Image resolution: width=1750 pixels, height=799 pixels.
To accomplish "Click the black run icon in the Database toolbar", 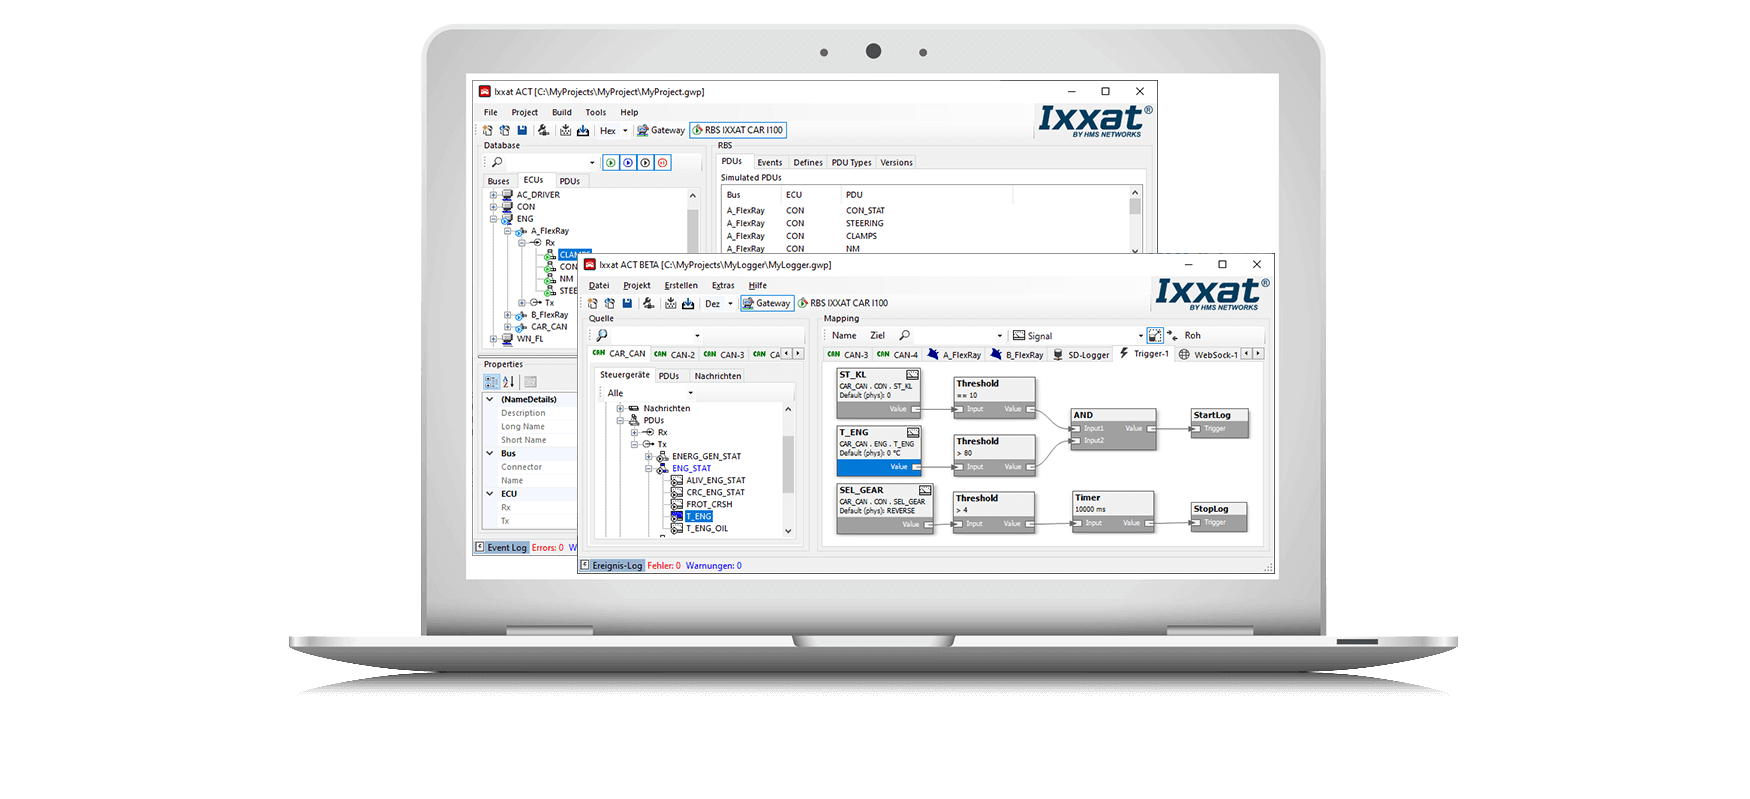I will 645,162.
